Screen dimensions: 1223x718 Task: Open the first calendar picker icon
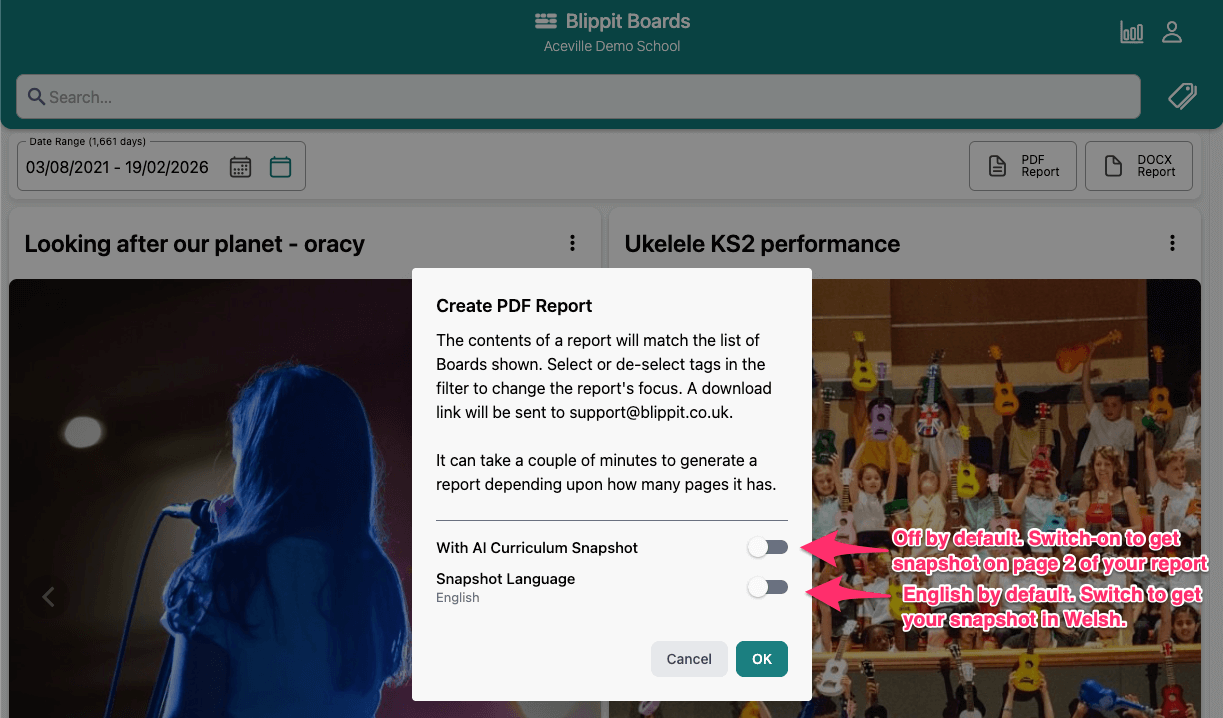click(240, 167)
